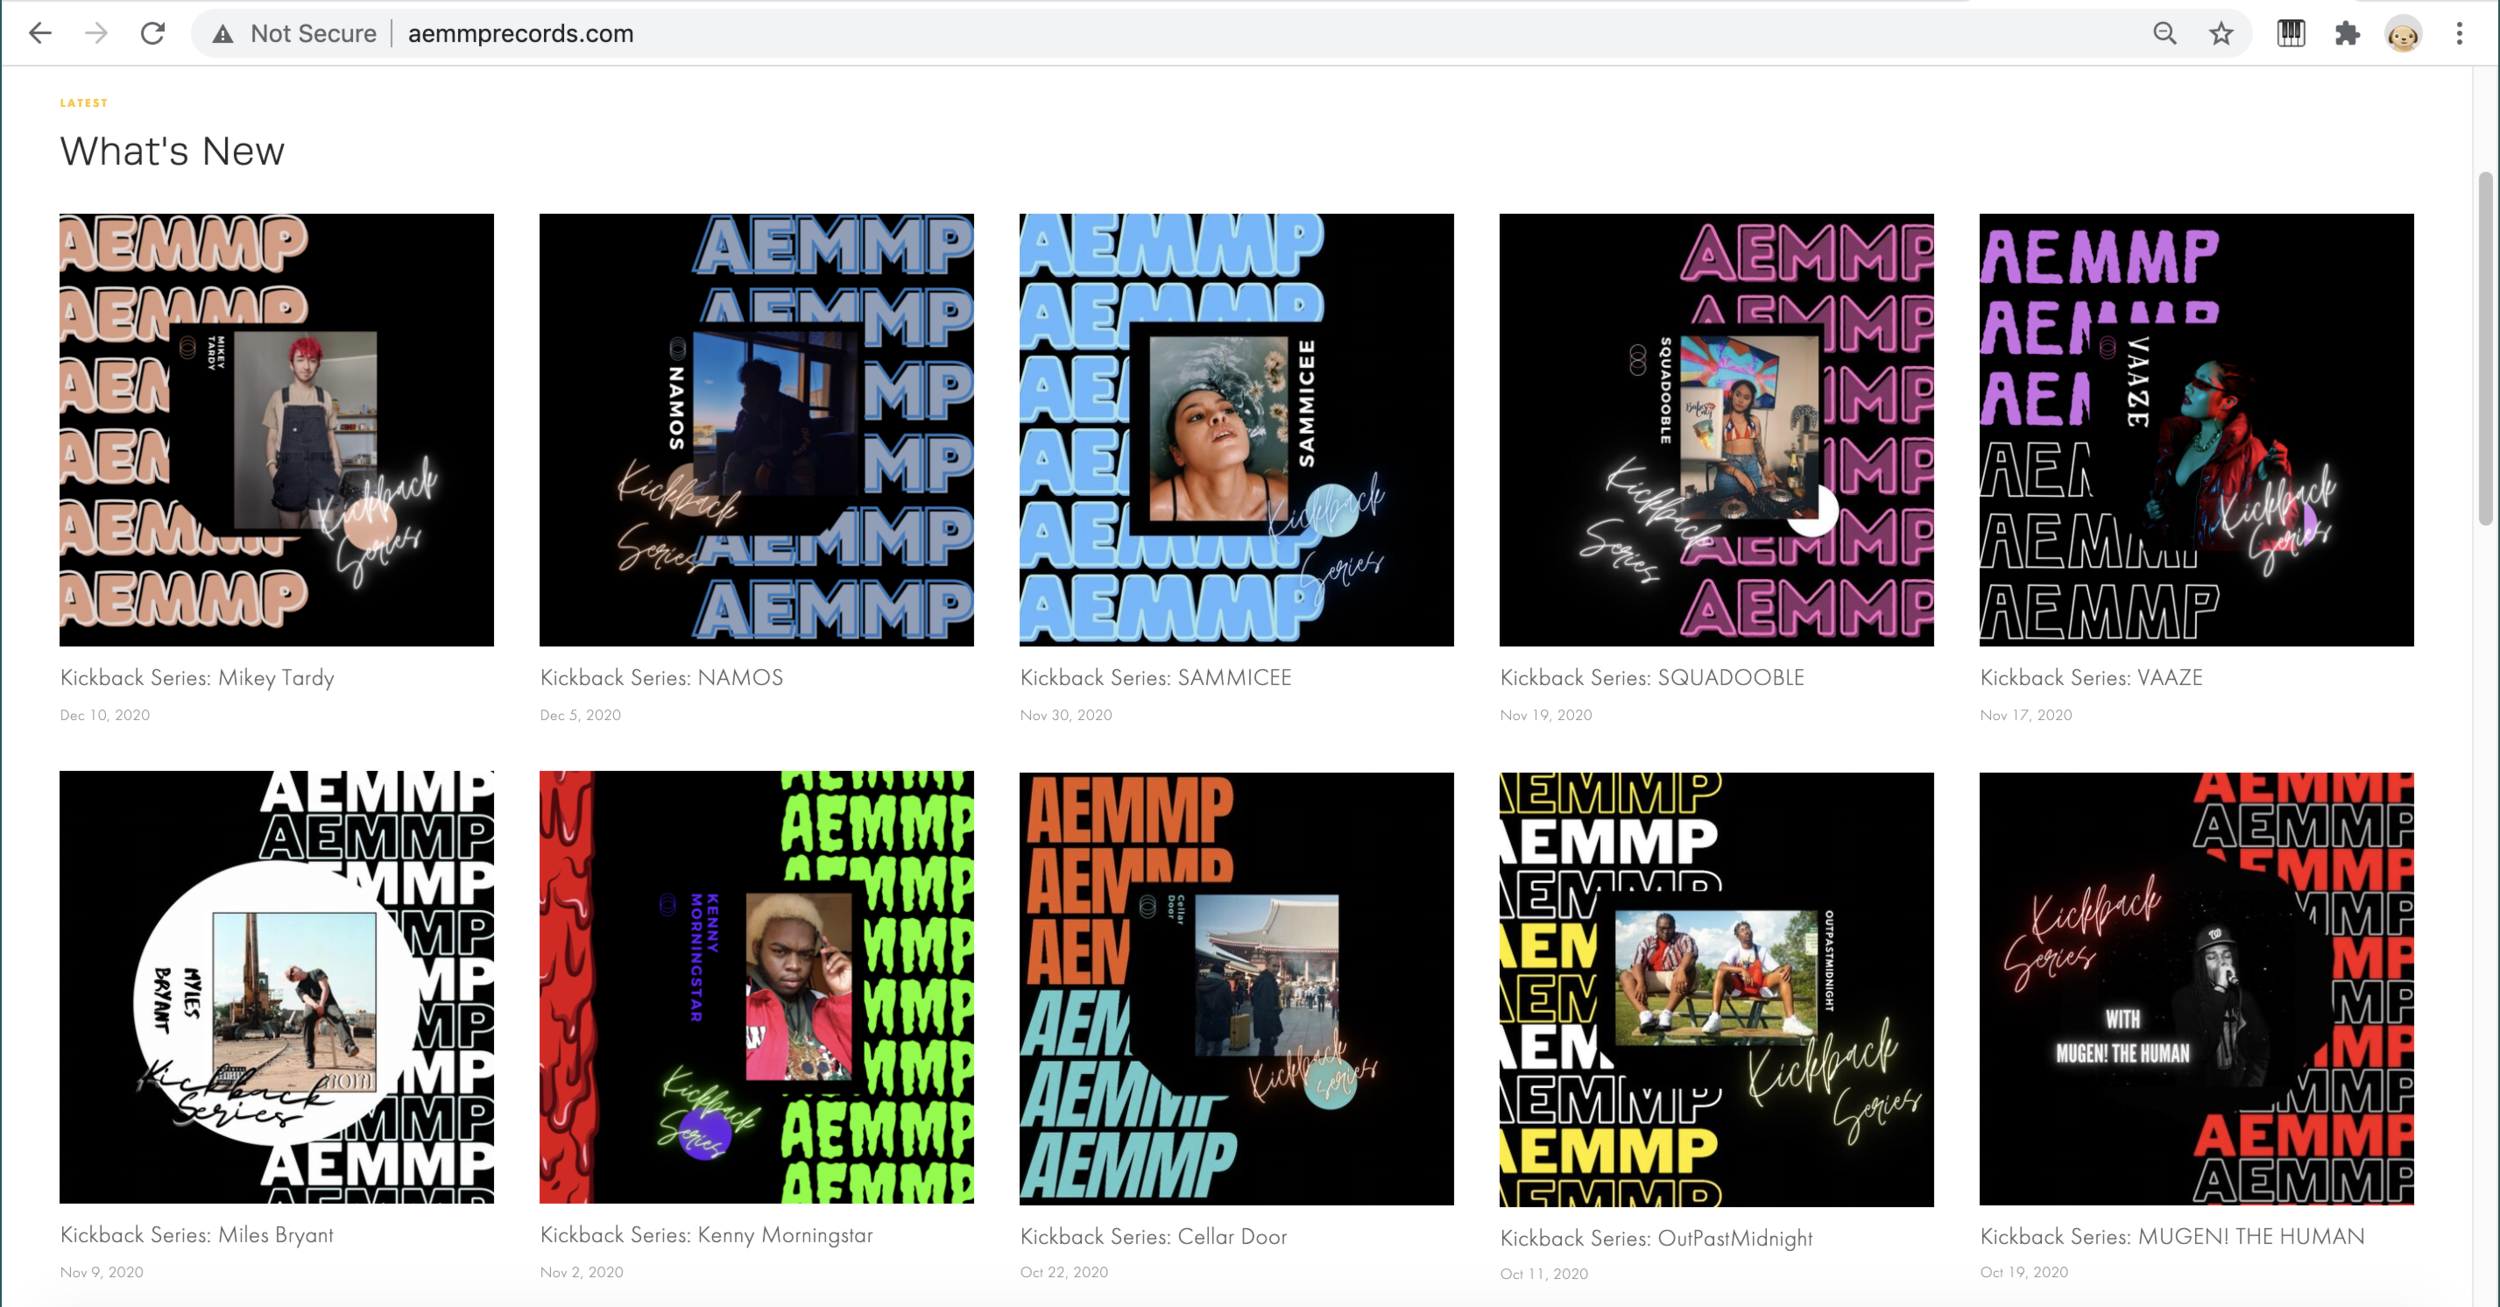
Task: Open Kickback Series: NAMOS title link
Action: click(661, 677)
